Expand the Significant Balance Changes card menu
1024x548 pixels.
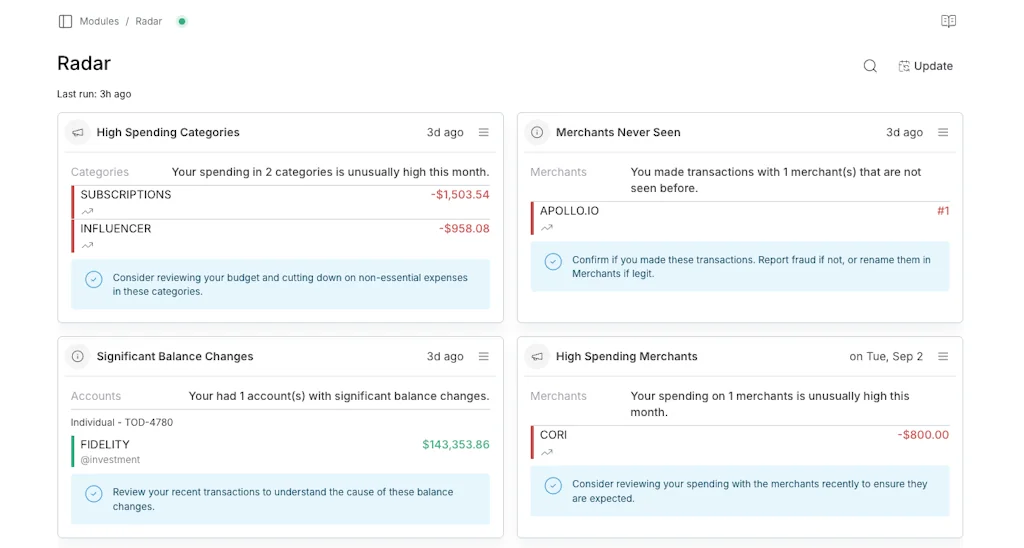pyautogui.click(x=483, y=356)
